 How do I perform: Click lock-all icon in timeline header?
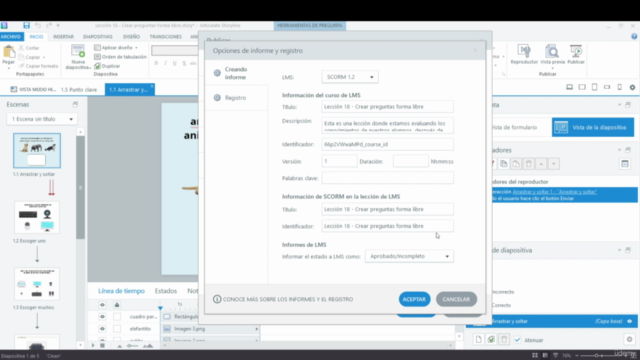click(x=117, y=305)
